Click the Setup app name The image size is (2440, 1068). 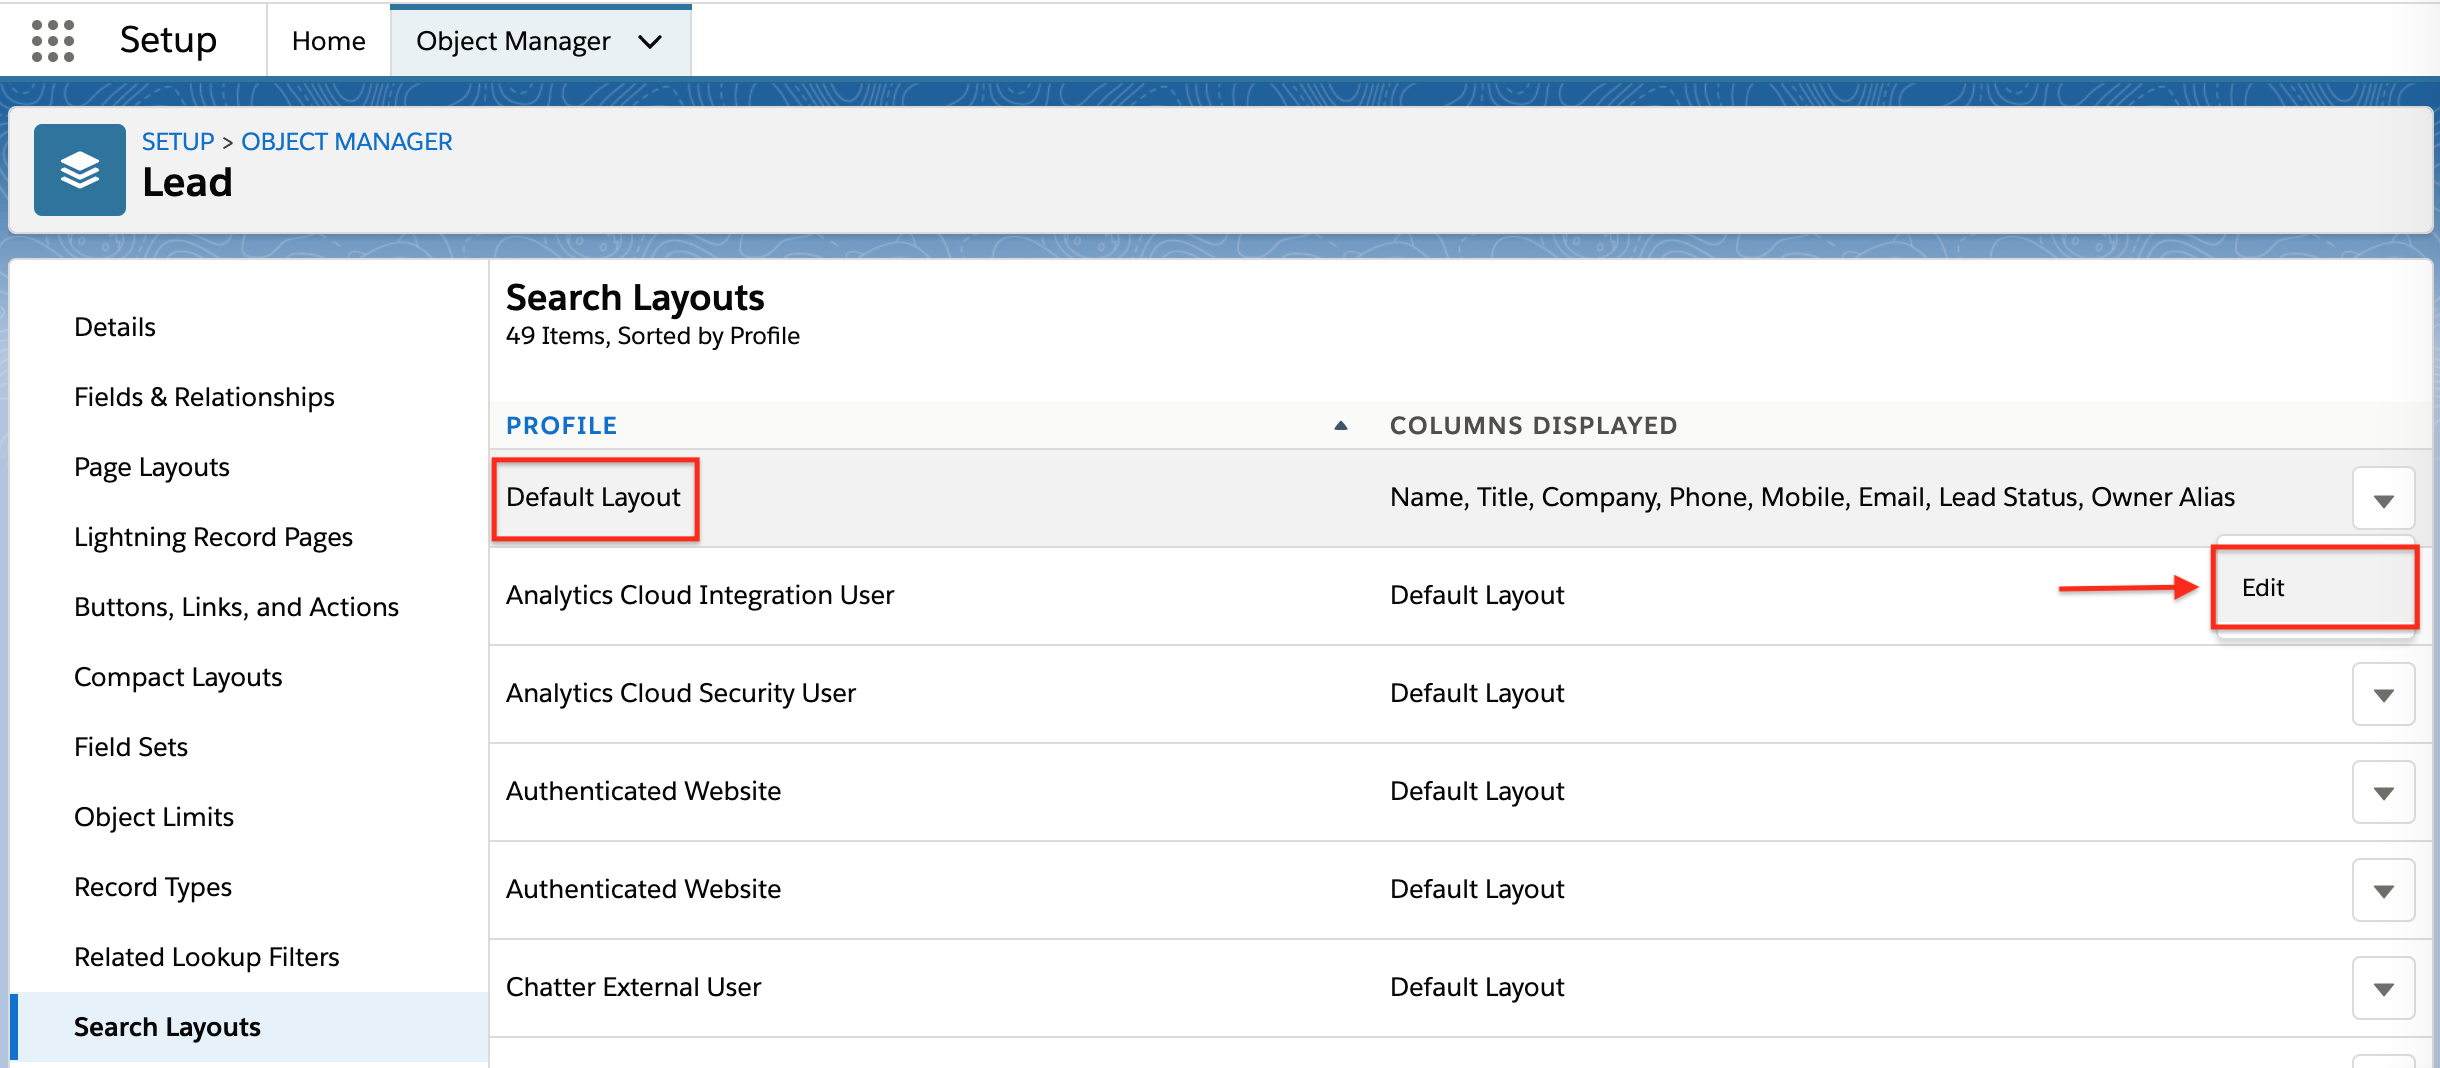pos(168,40)
